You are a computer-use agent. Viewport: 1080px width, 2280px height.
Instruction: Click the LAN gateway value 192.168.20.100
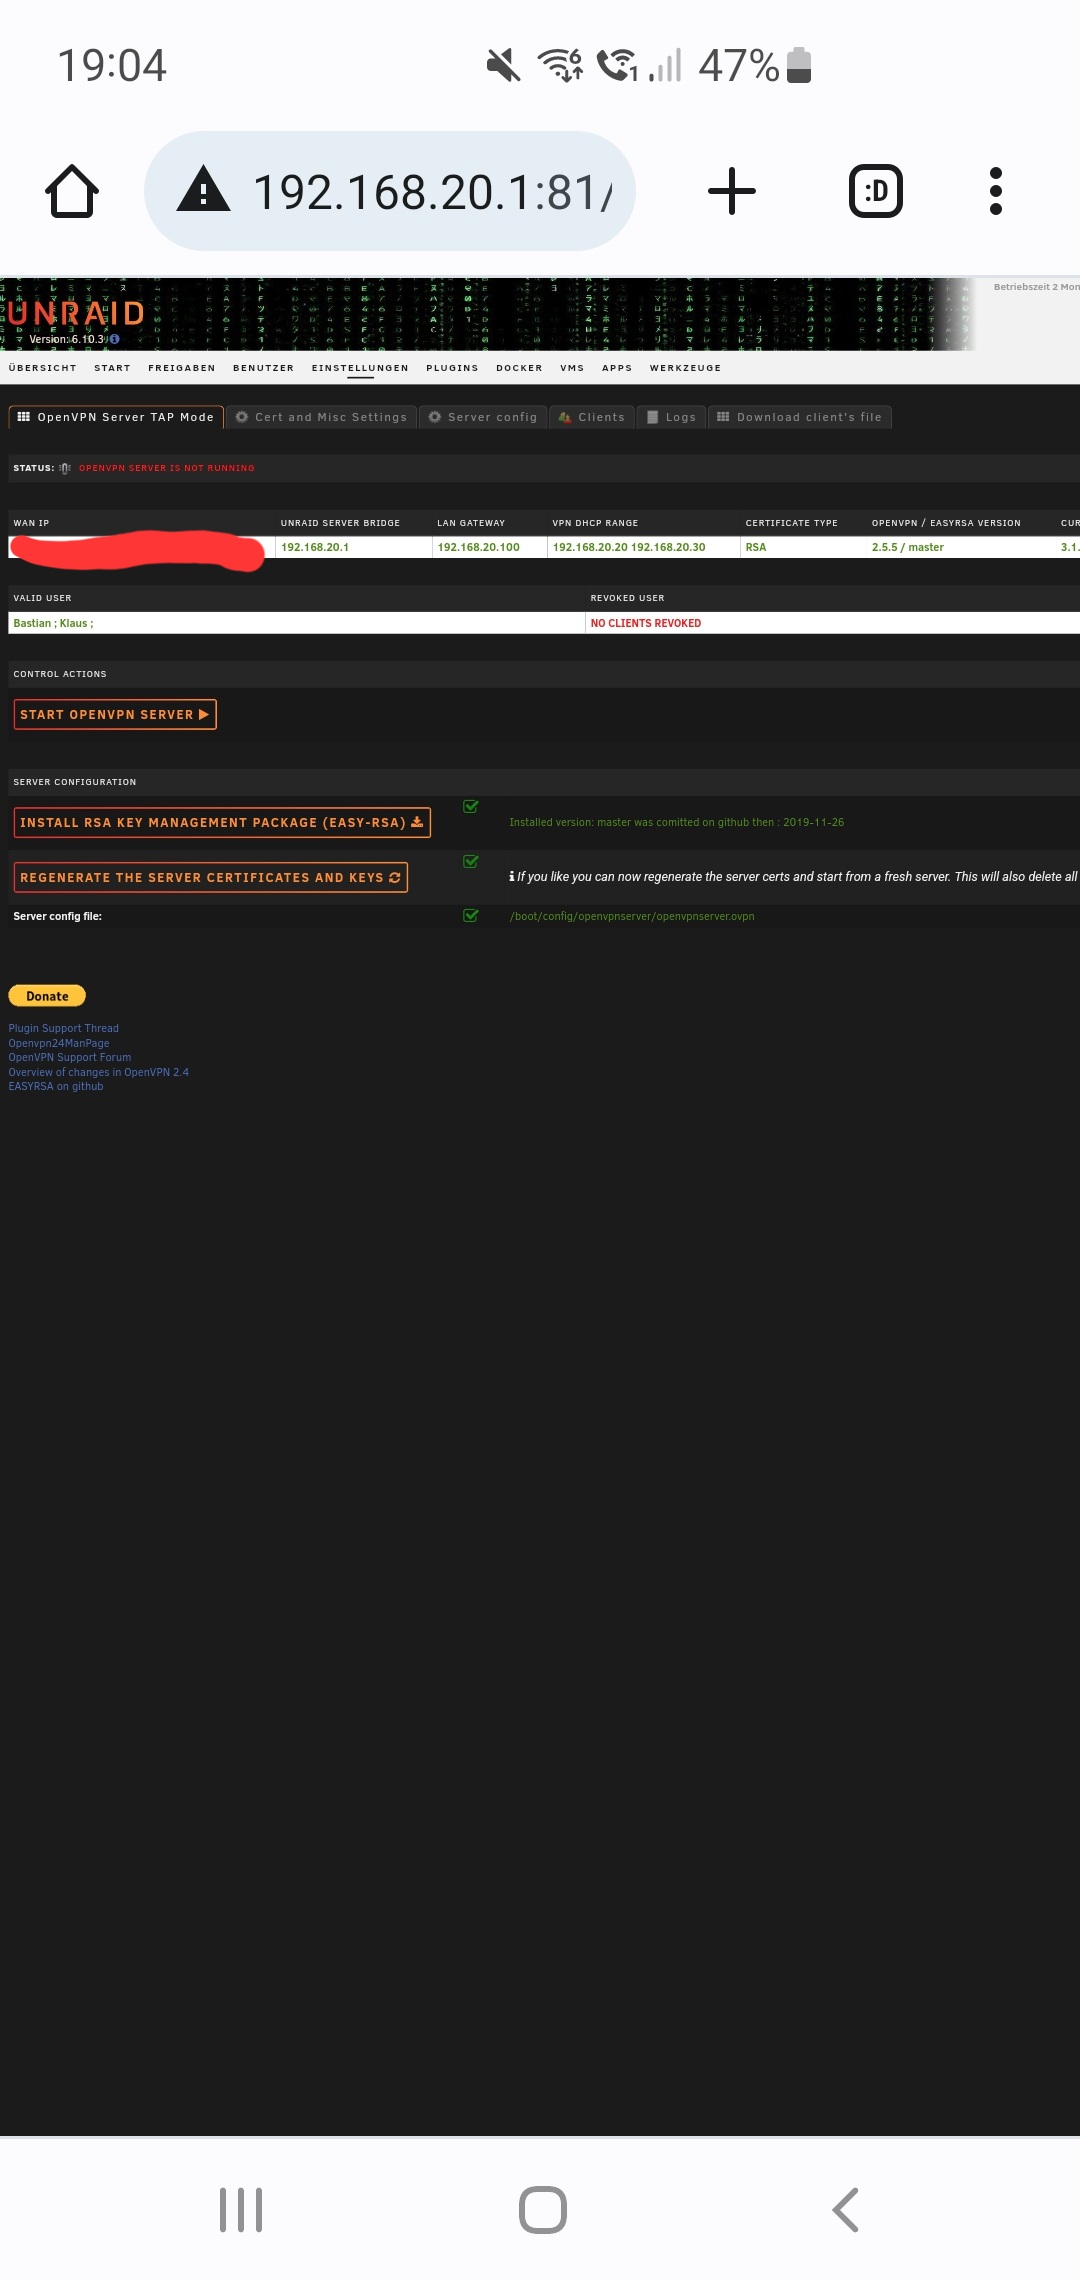(x=479, y=547)
